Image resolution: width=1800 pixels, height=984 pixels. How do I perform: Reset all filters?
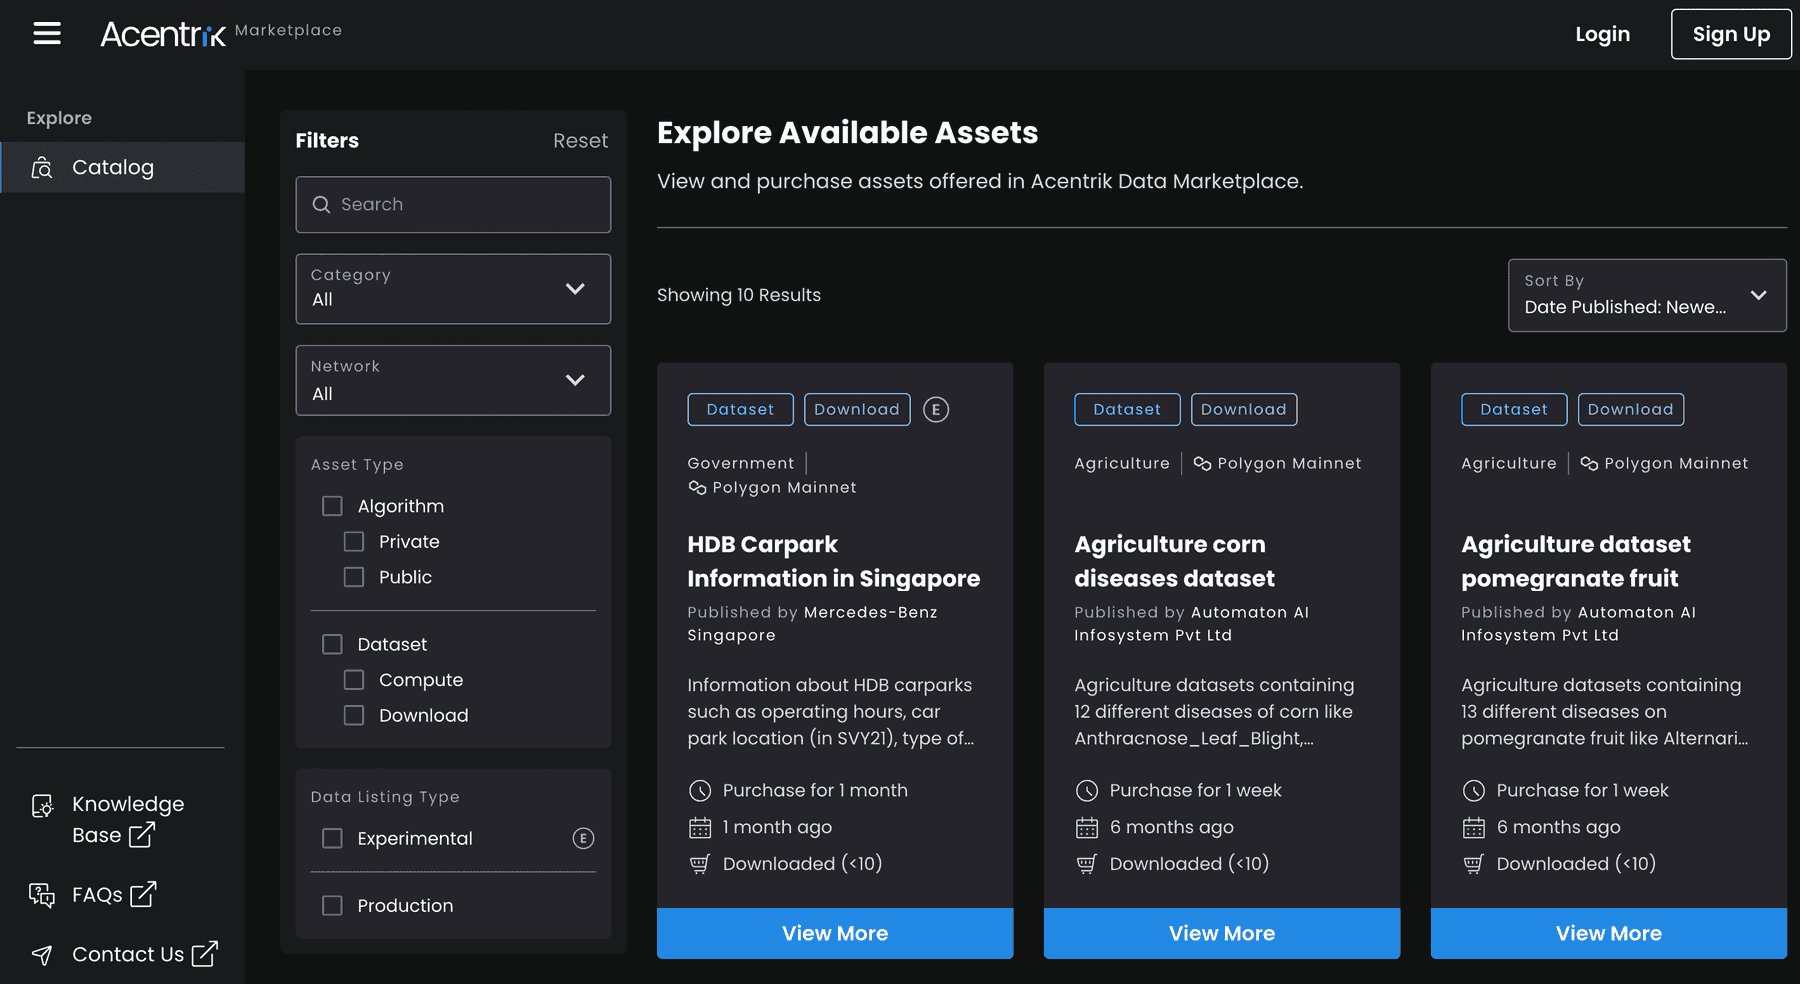tap(580, 140)
